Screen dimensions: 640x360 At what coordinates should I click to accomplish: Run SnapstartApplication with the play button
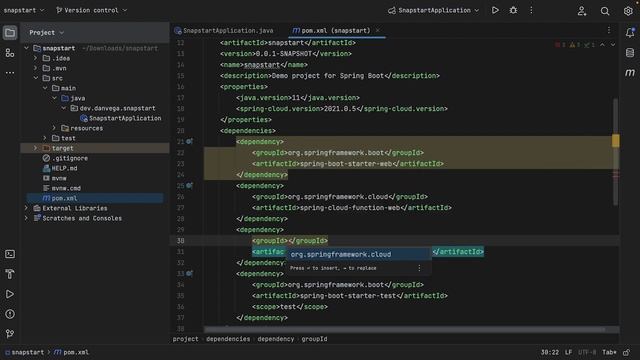pos(495,10)
